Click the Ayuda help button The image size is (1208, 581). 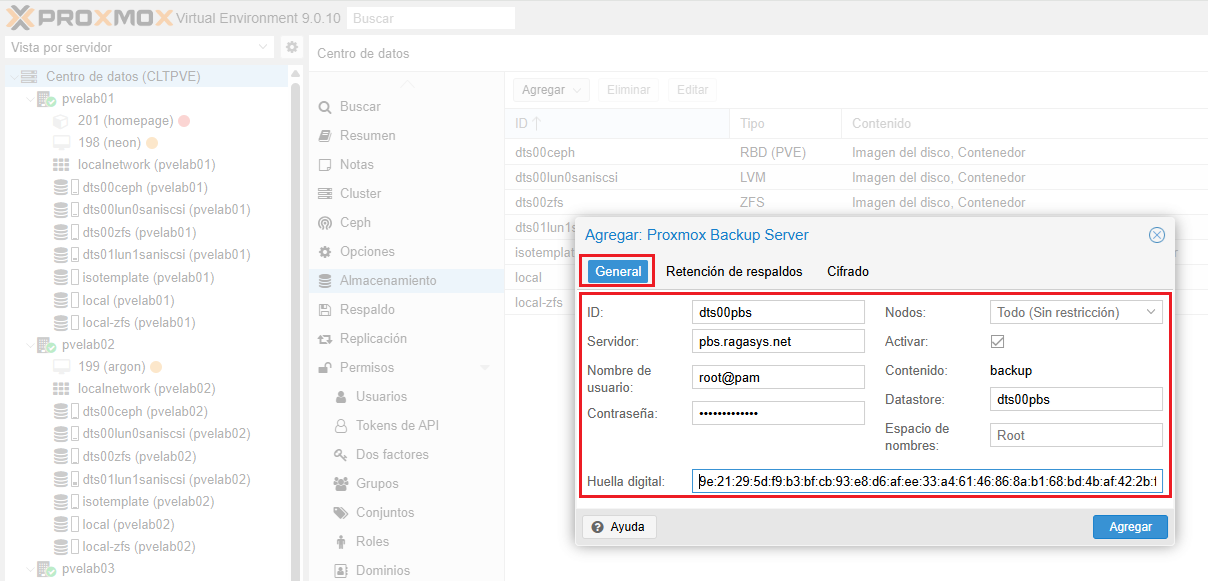coord(619,527)
